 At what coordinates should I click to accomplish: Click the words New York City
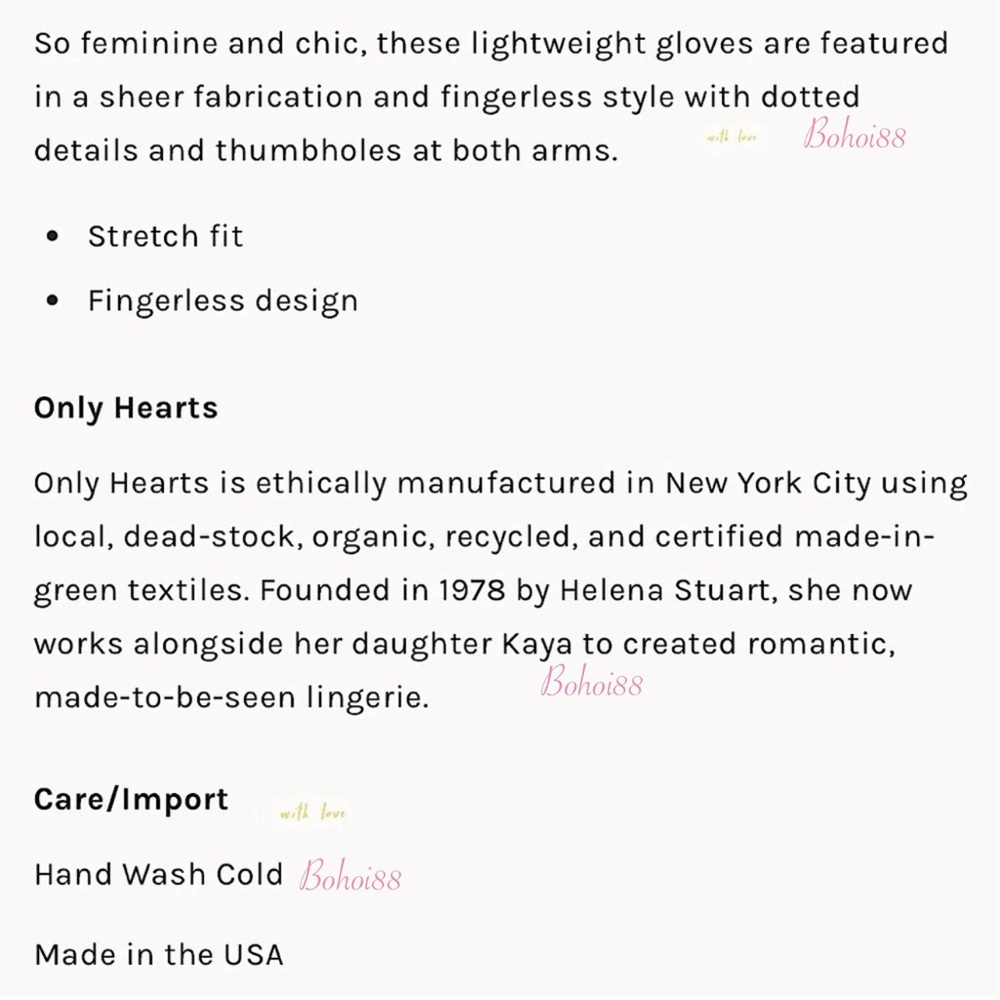pyautogui.click(x=767, y=483)
